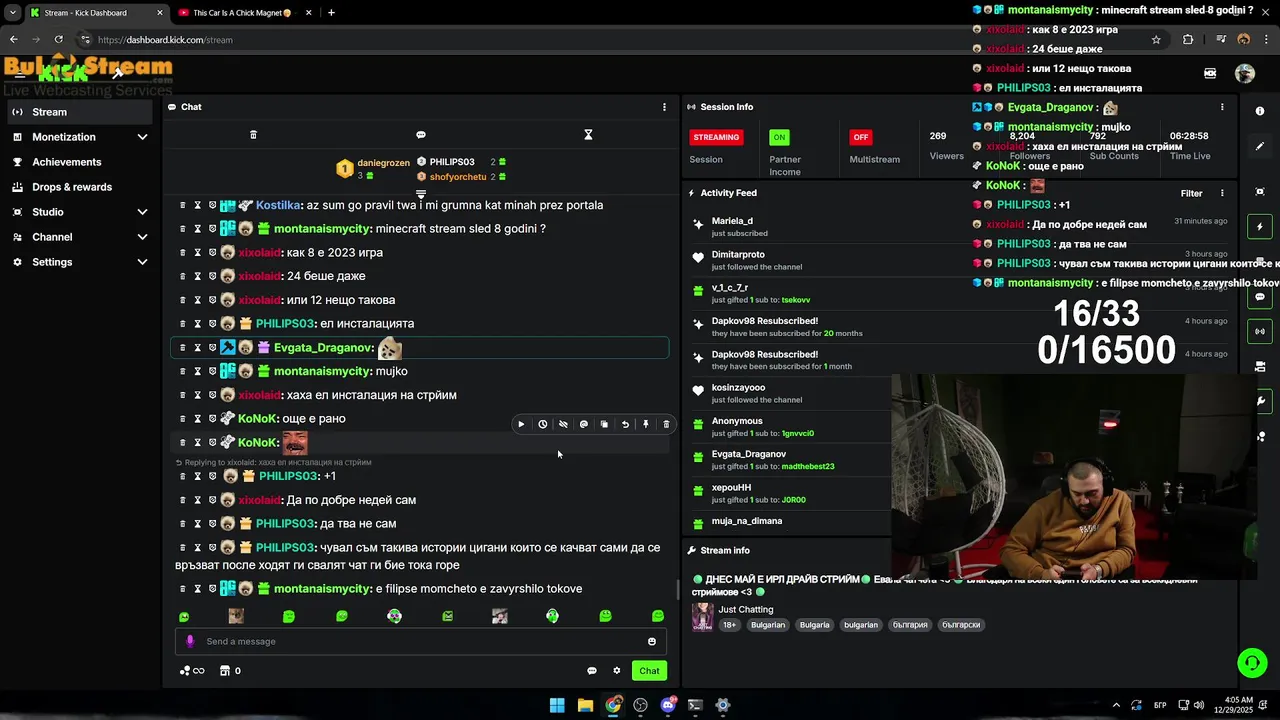
Task: Toggle Partner Income ON badge
Action: point(779,137)
